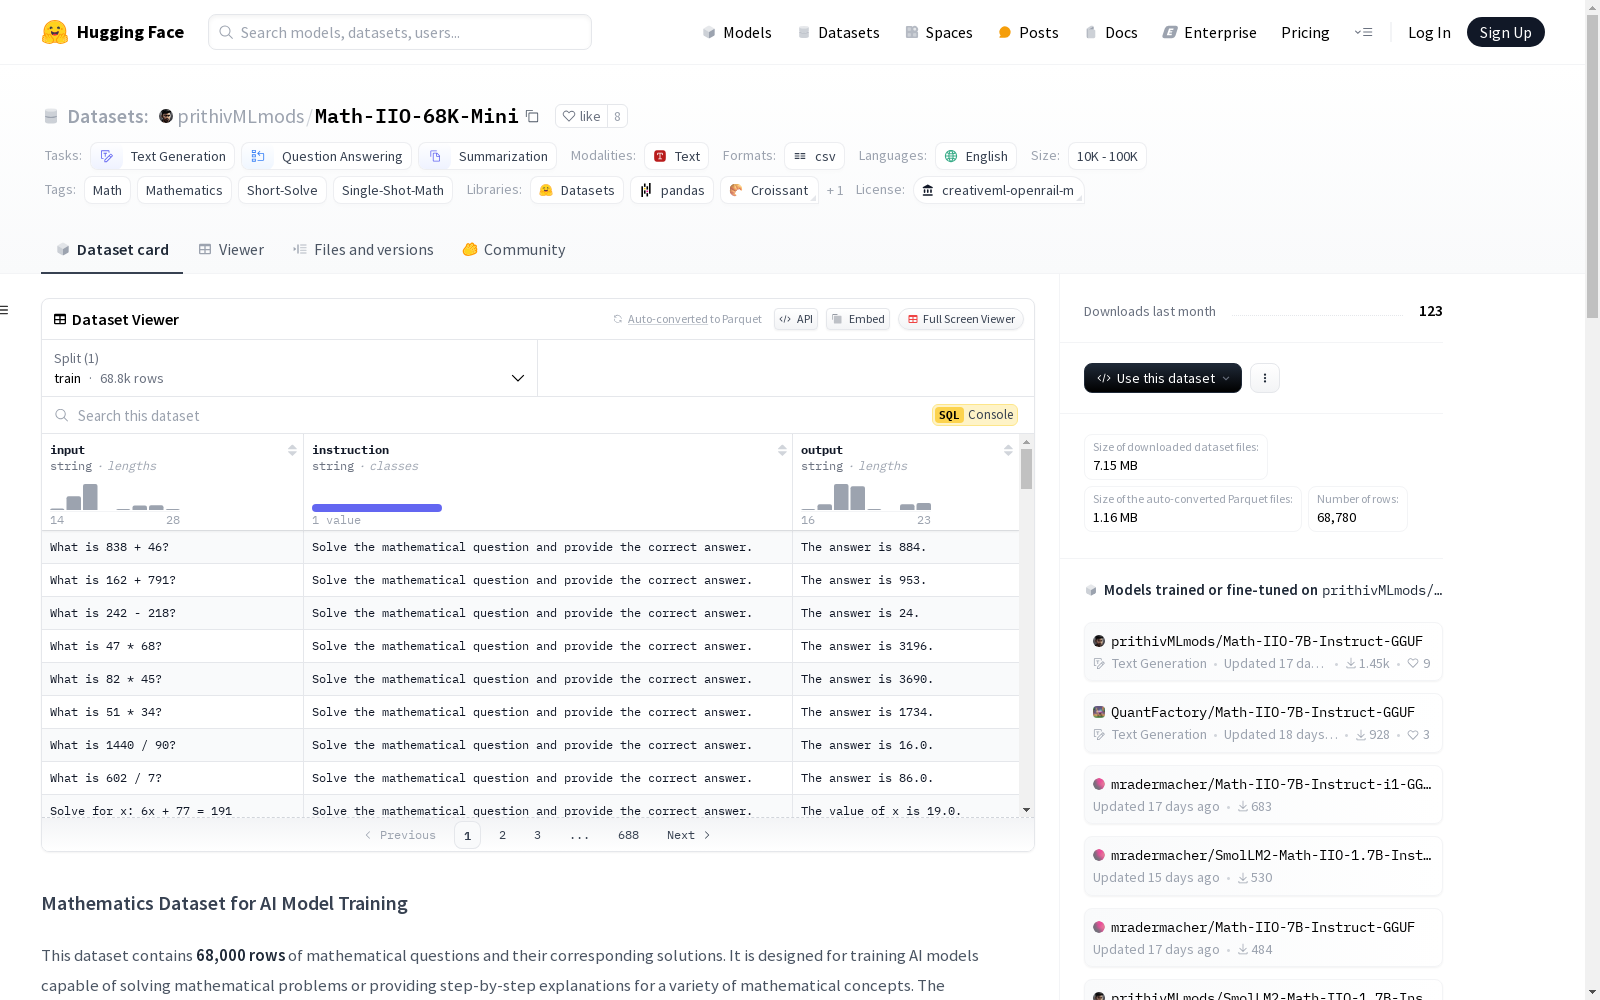Click the 'What is 838 + 46?' cell
This screenshot has height=1000, width=1600.
coord(172,547)
